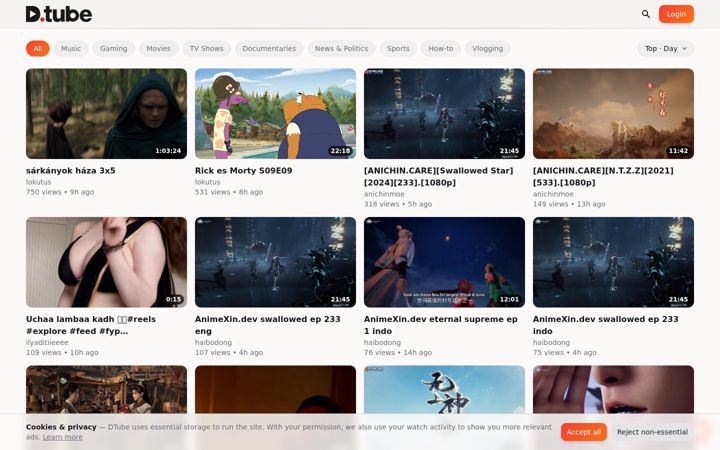Viewport: 720px width, 450px height.
Task: Filter by News & Politics
Action: [341, 48]
